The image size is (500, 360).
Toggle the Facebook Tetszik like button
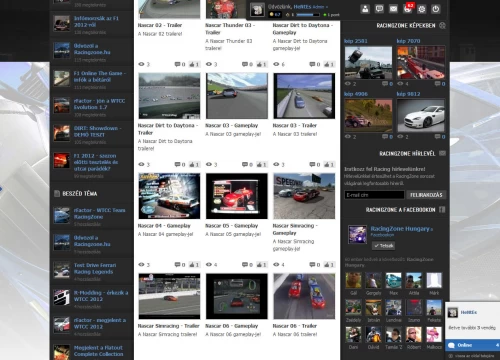point(383,246)
